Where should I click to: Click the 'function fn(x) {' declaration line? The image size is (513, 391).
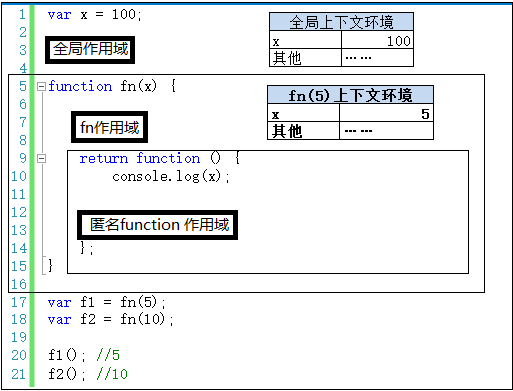click(x=112, y=86)
